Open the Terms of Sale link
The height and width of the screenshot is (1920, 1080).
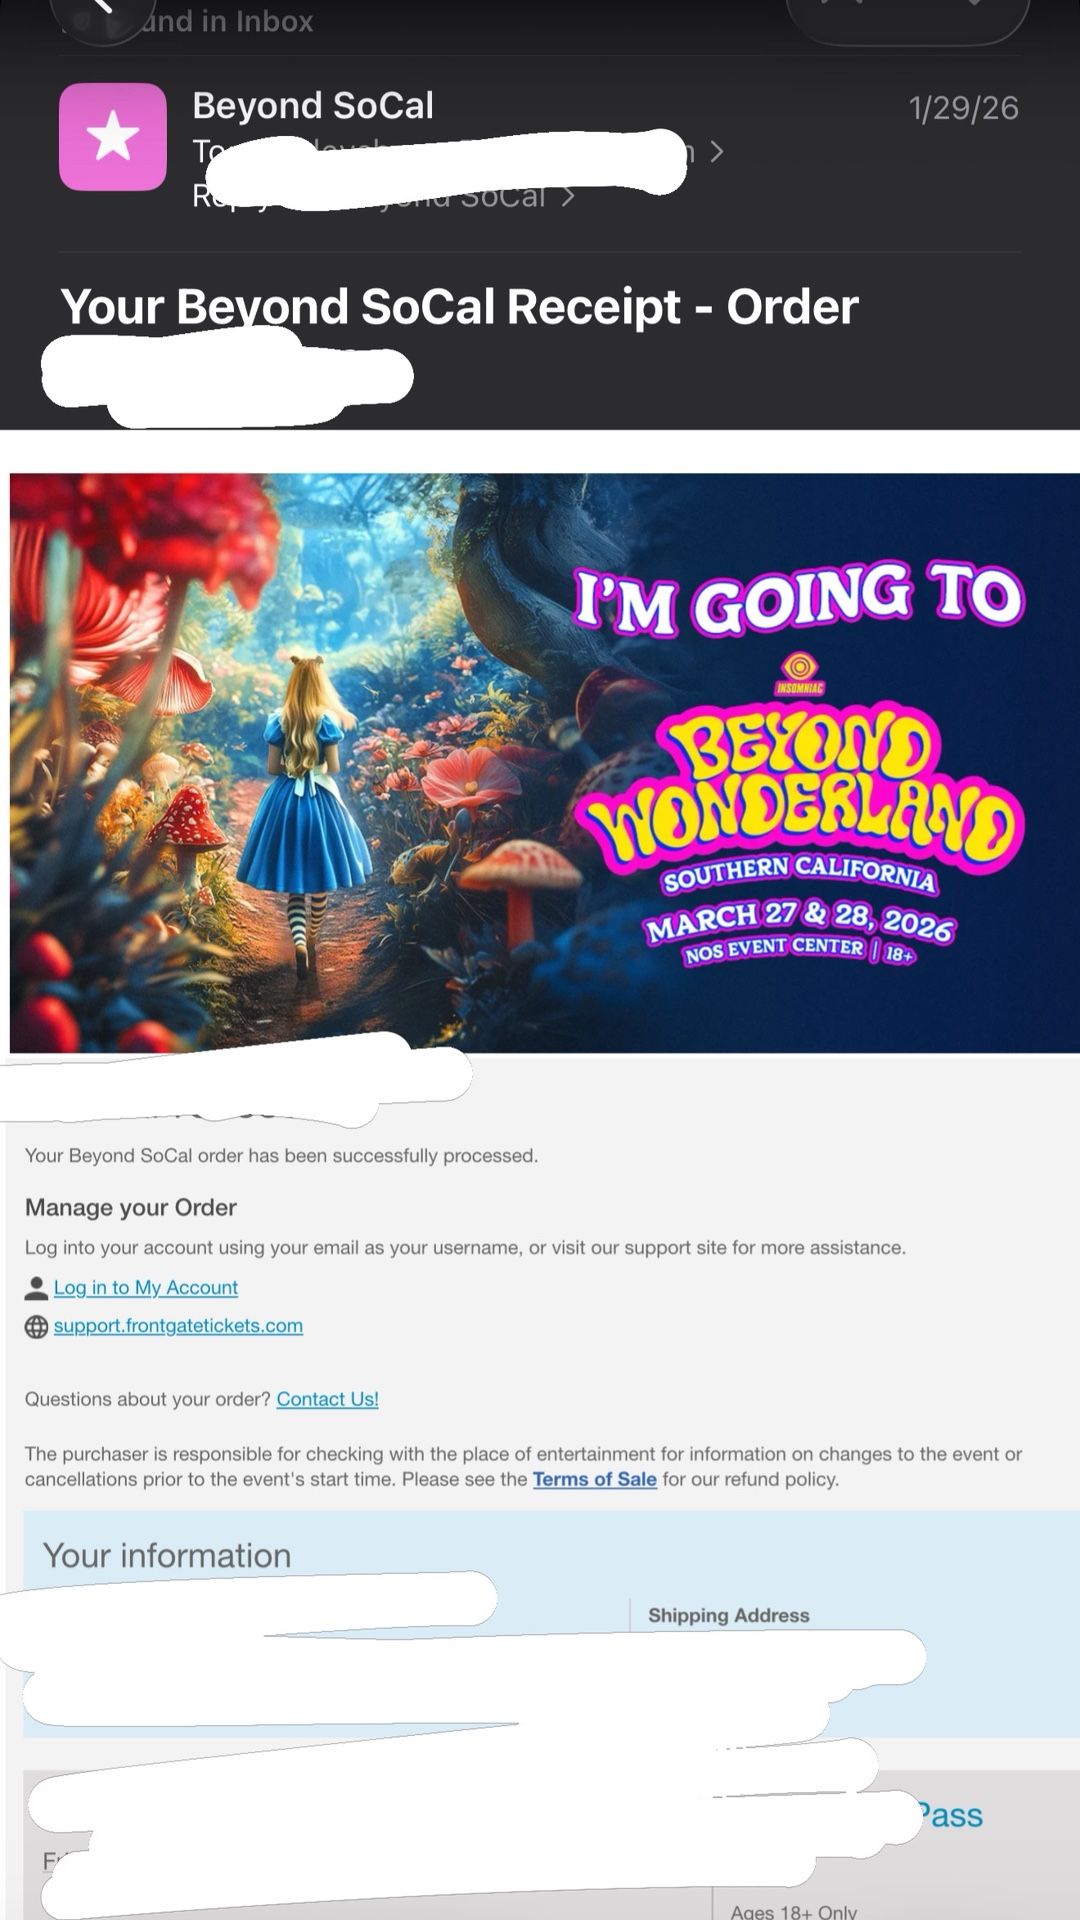pos(595,1479)
